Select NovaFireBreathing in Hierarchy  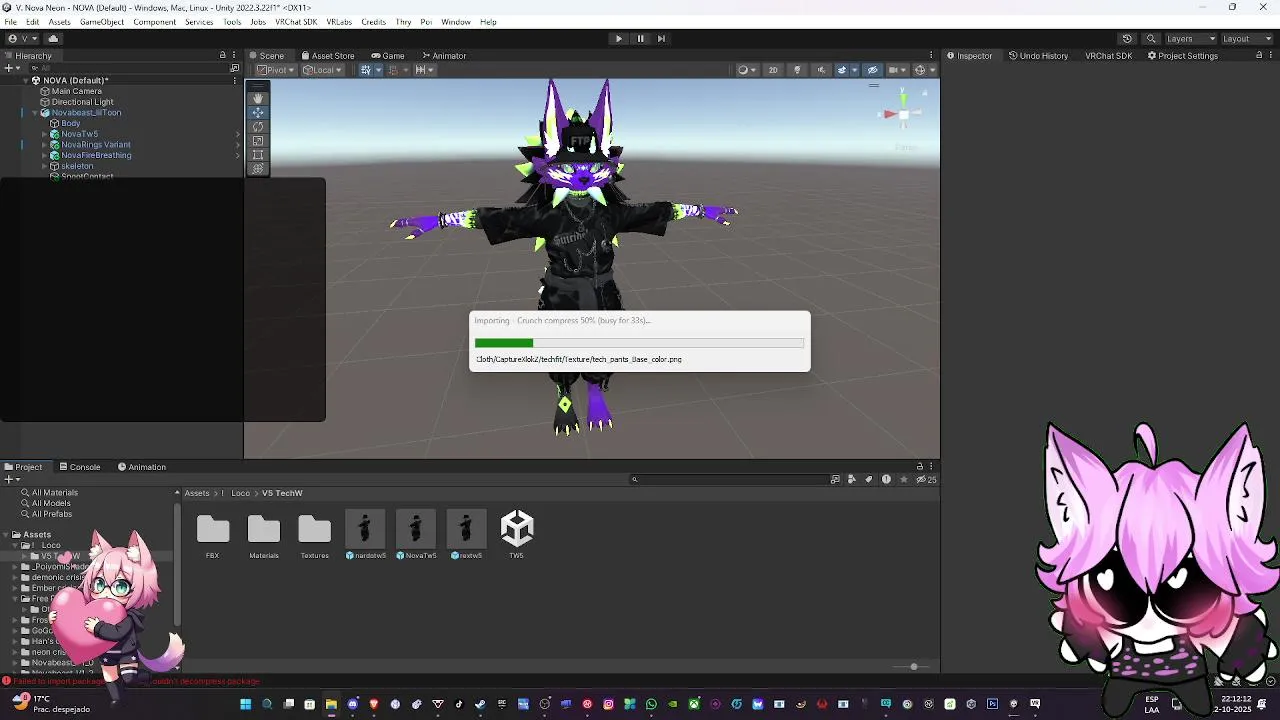click(96, 155)
